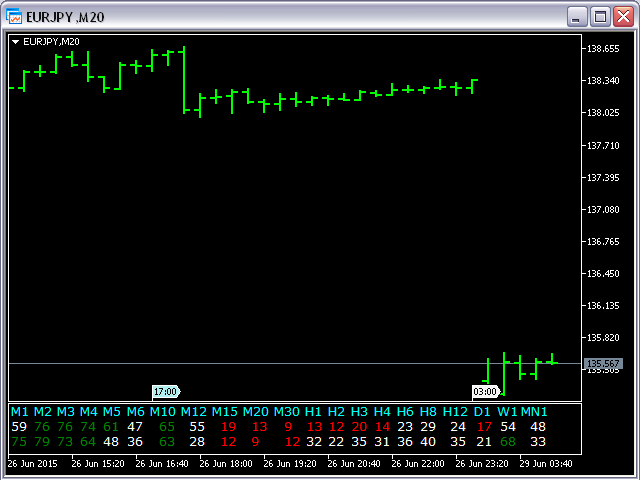Screen dimensions: 640x480
Task: Click the 136.135 price axis label
Action: pos(603,305)
